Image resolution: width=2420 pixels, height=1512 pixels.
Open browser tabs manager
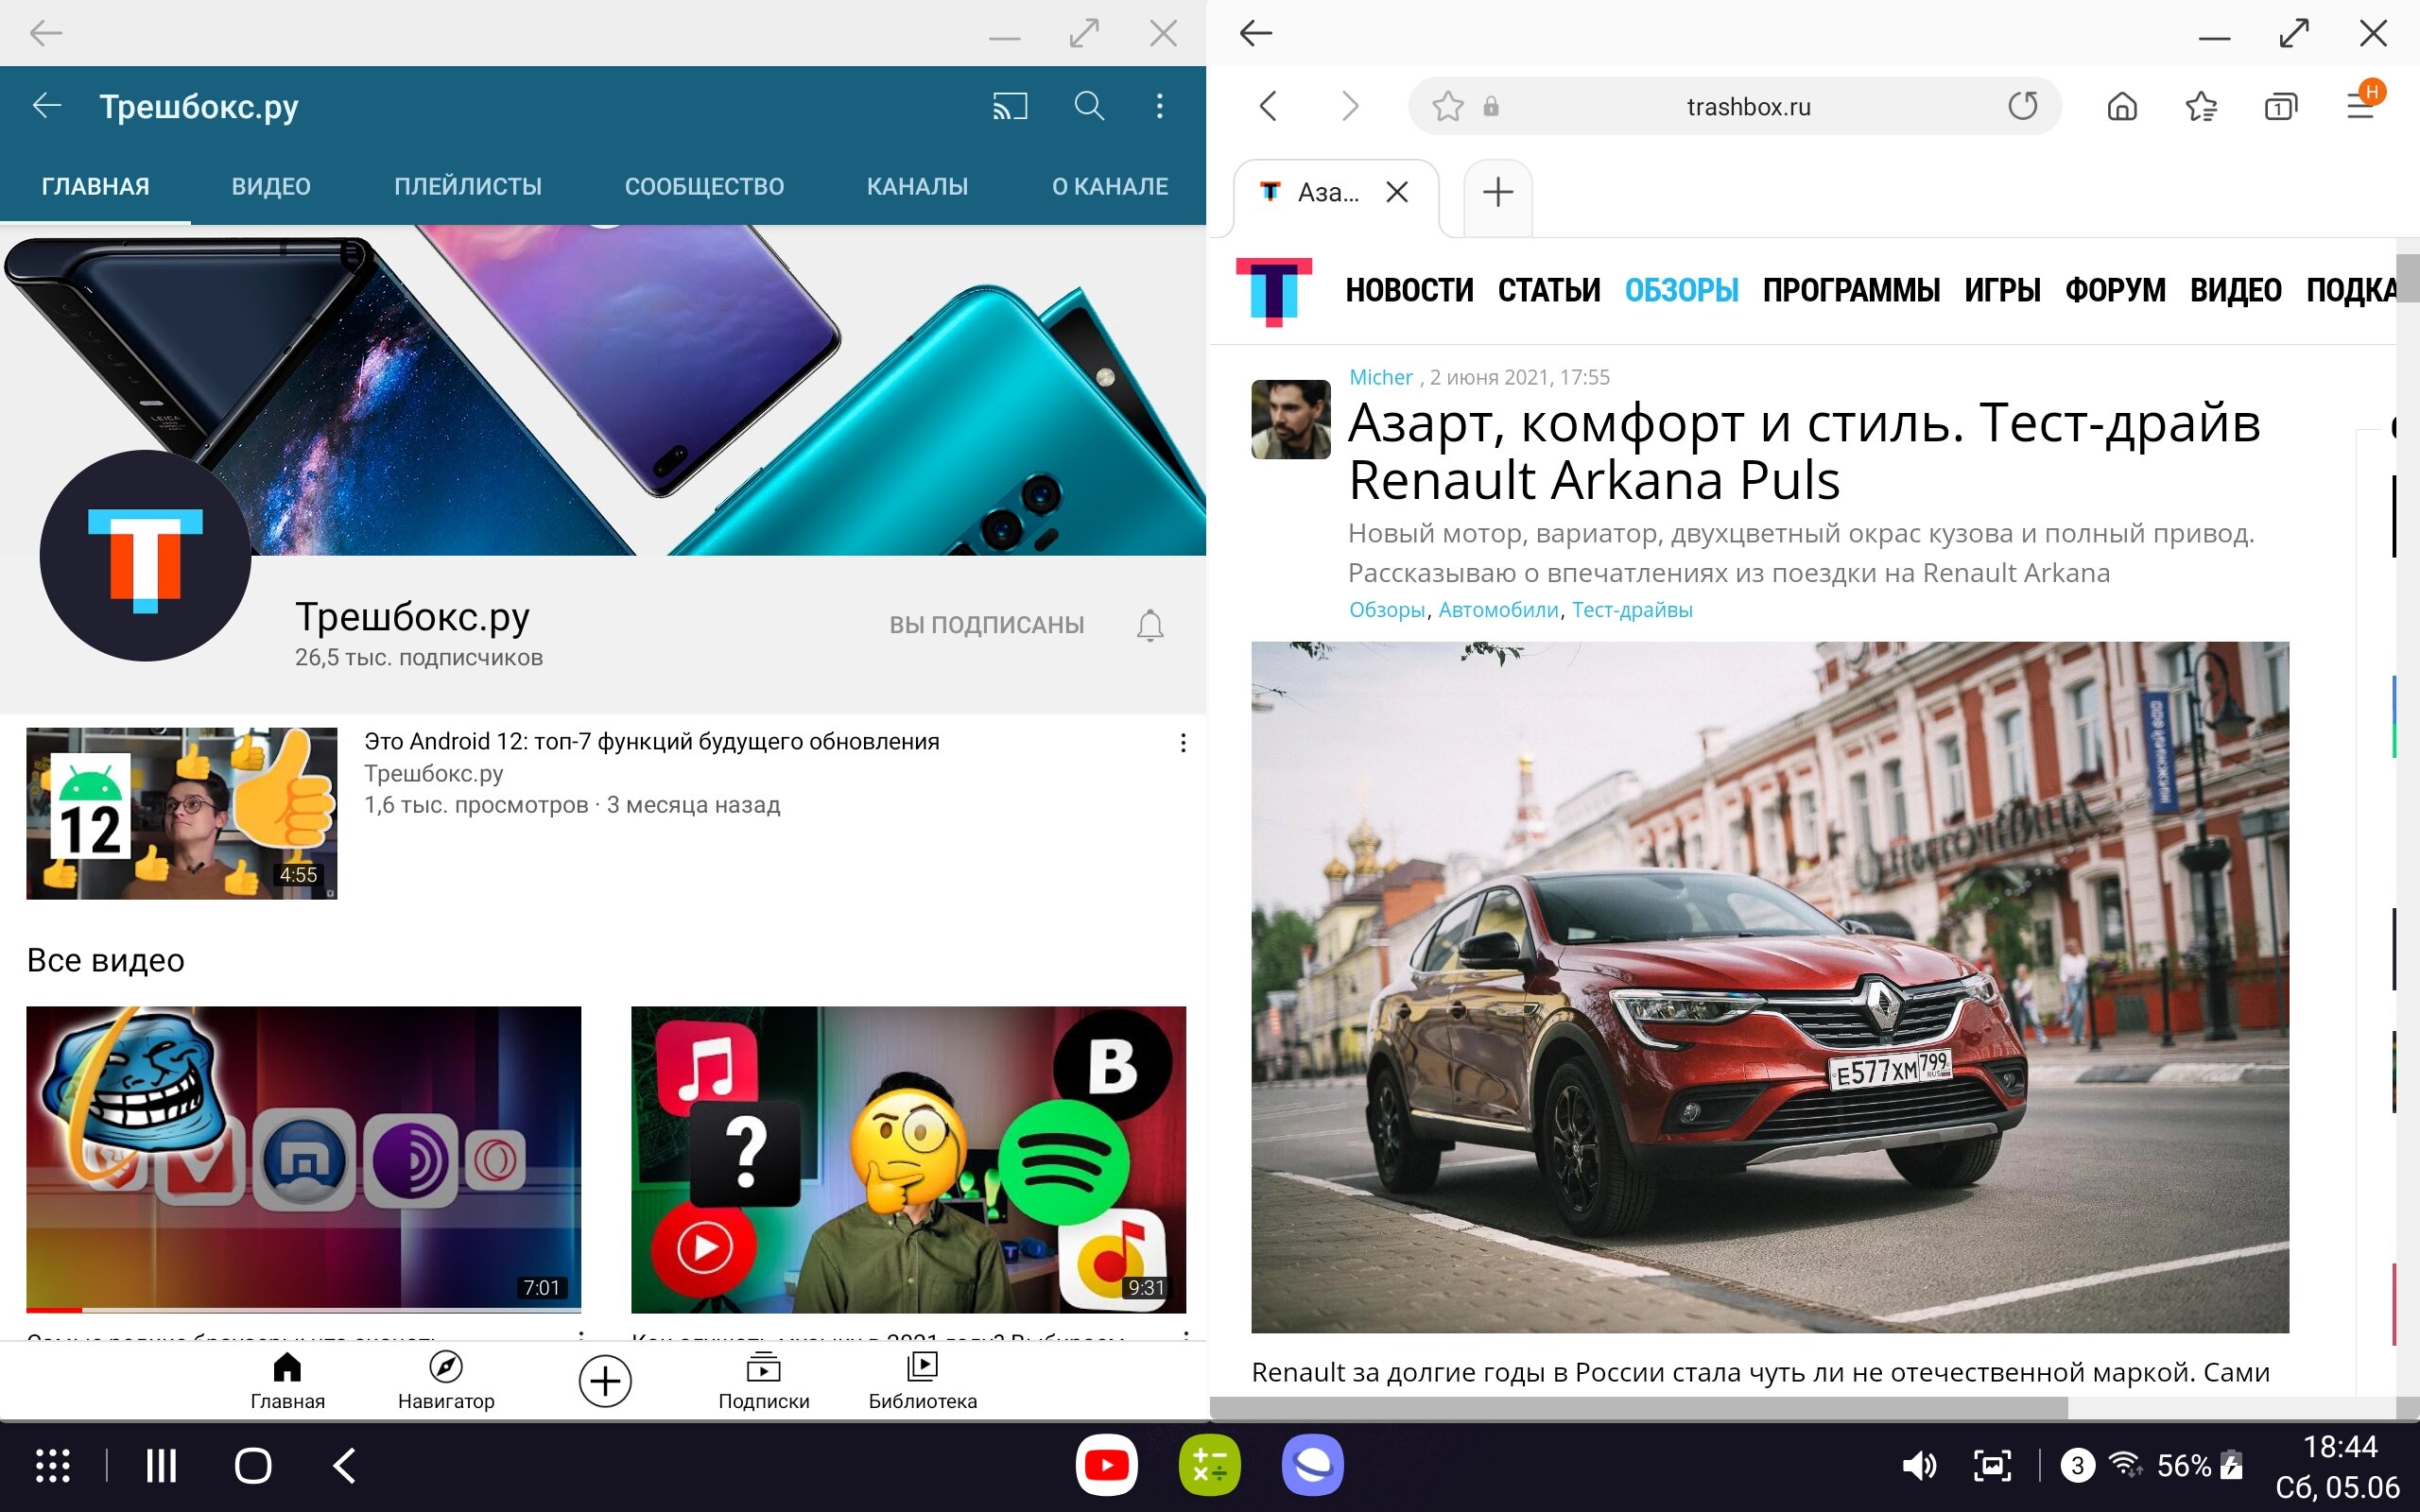pos(2280,106)
